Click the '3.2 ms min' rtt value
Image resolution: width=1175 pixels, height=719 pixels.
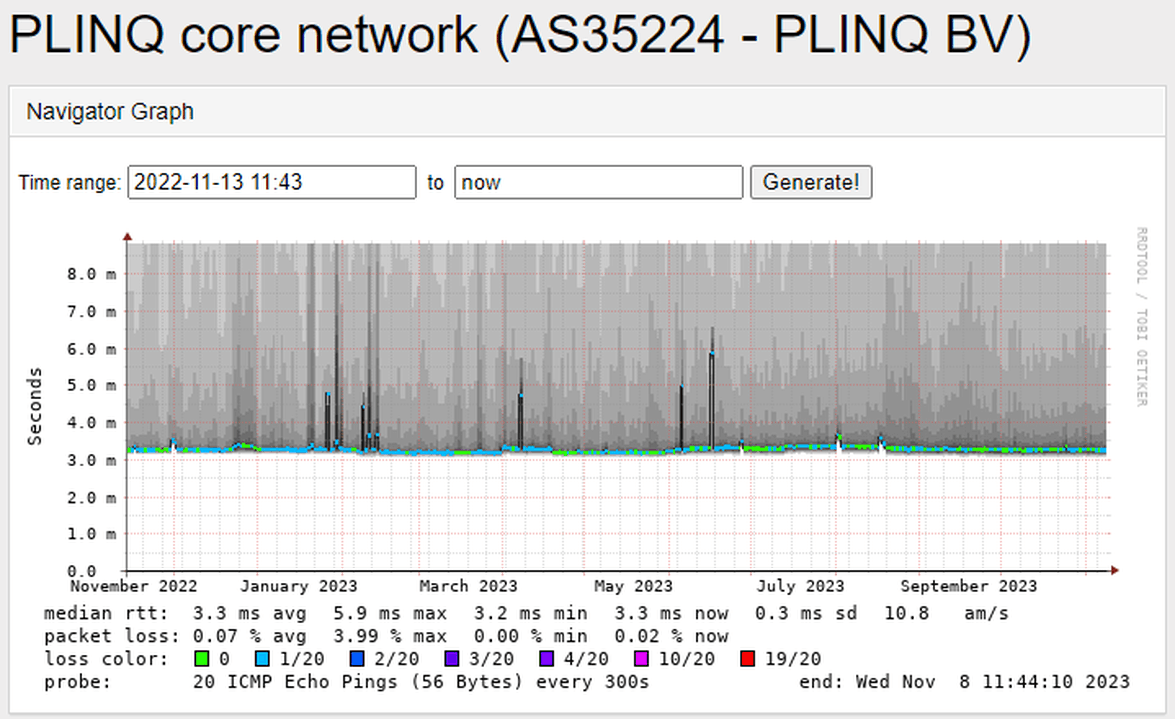531,613
